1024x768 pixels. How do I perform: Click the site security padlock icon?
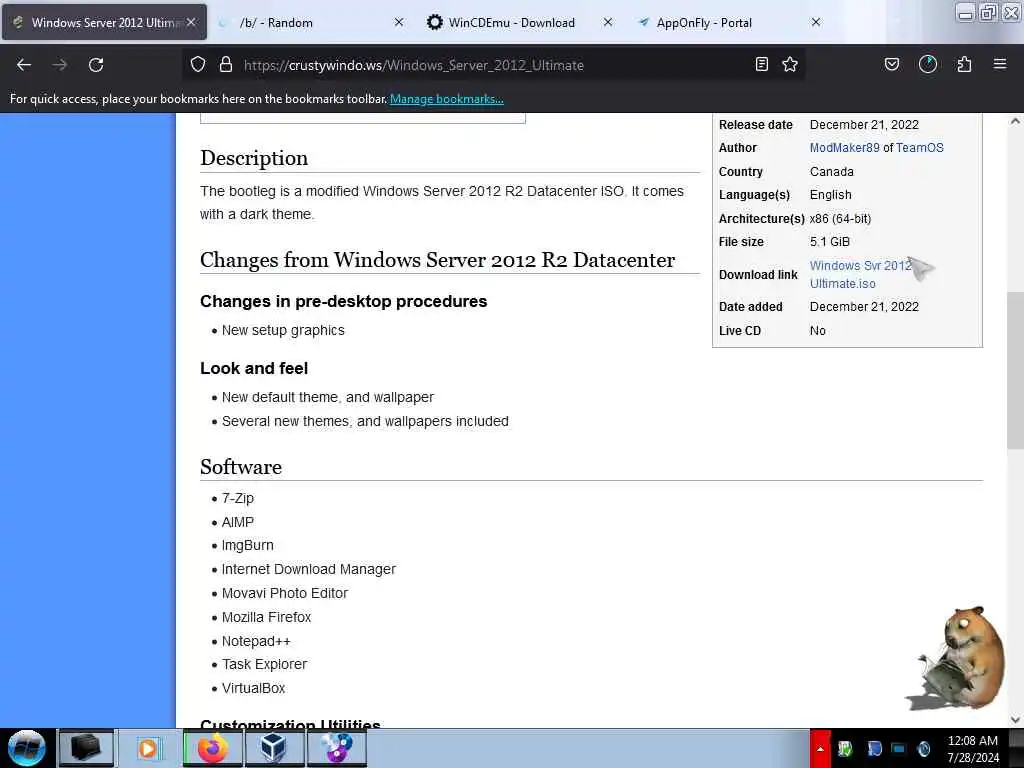click(225, 65)
